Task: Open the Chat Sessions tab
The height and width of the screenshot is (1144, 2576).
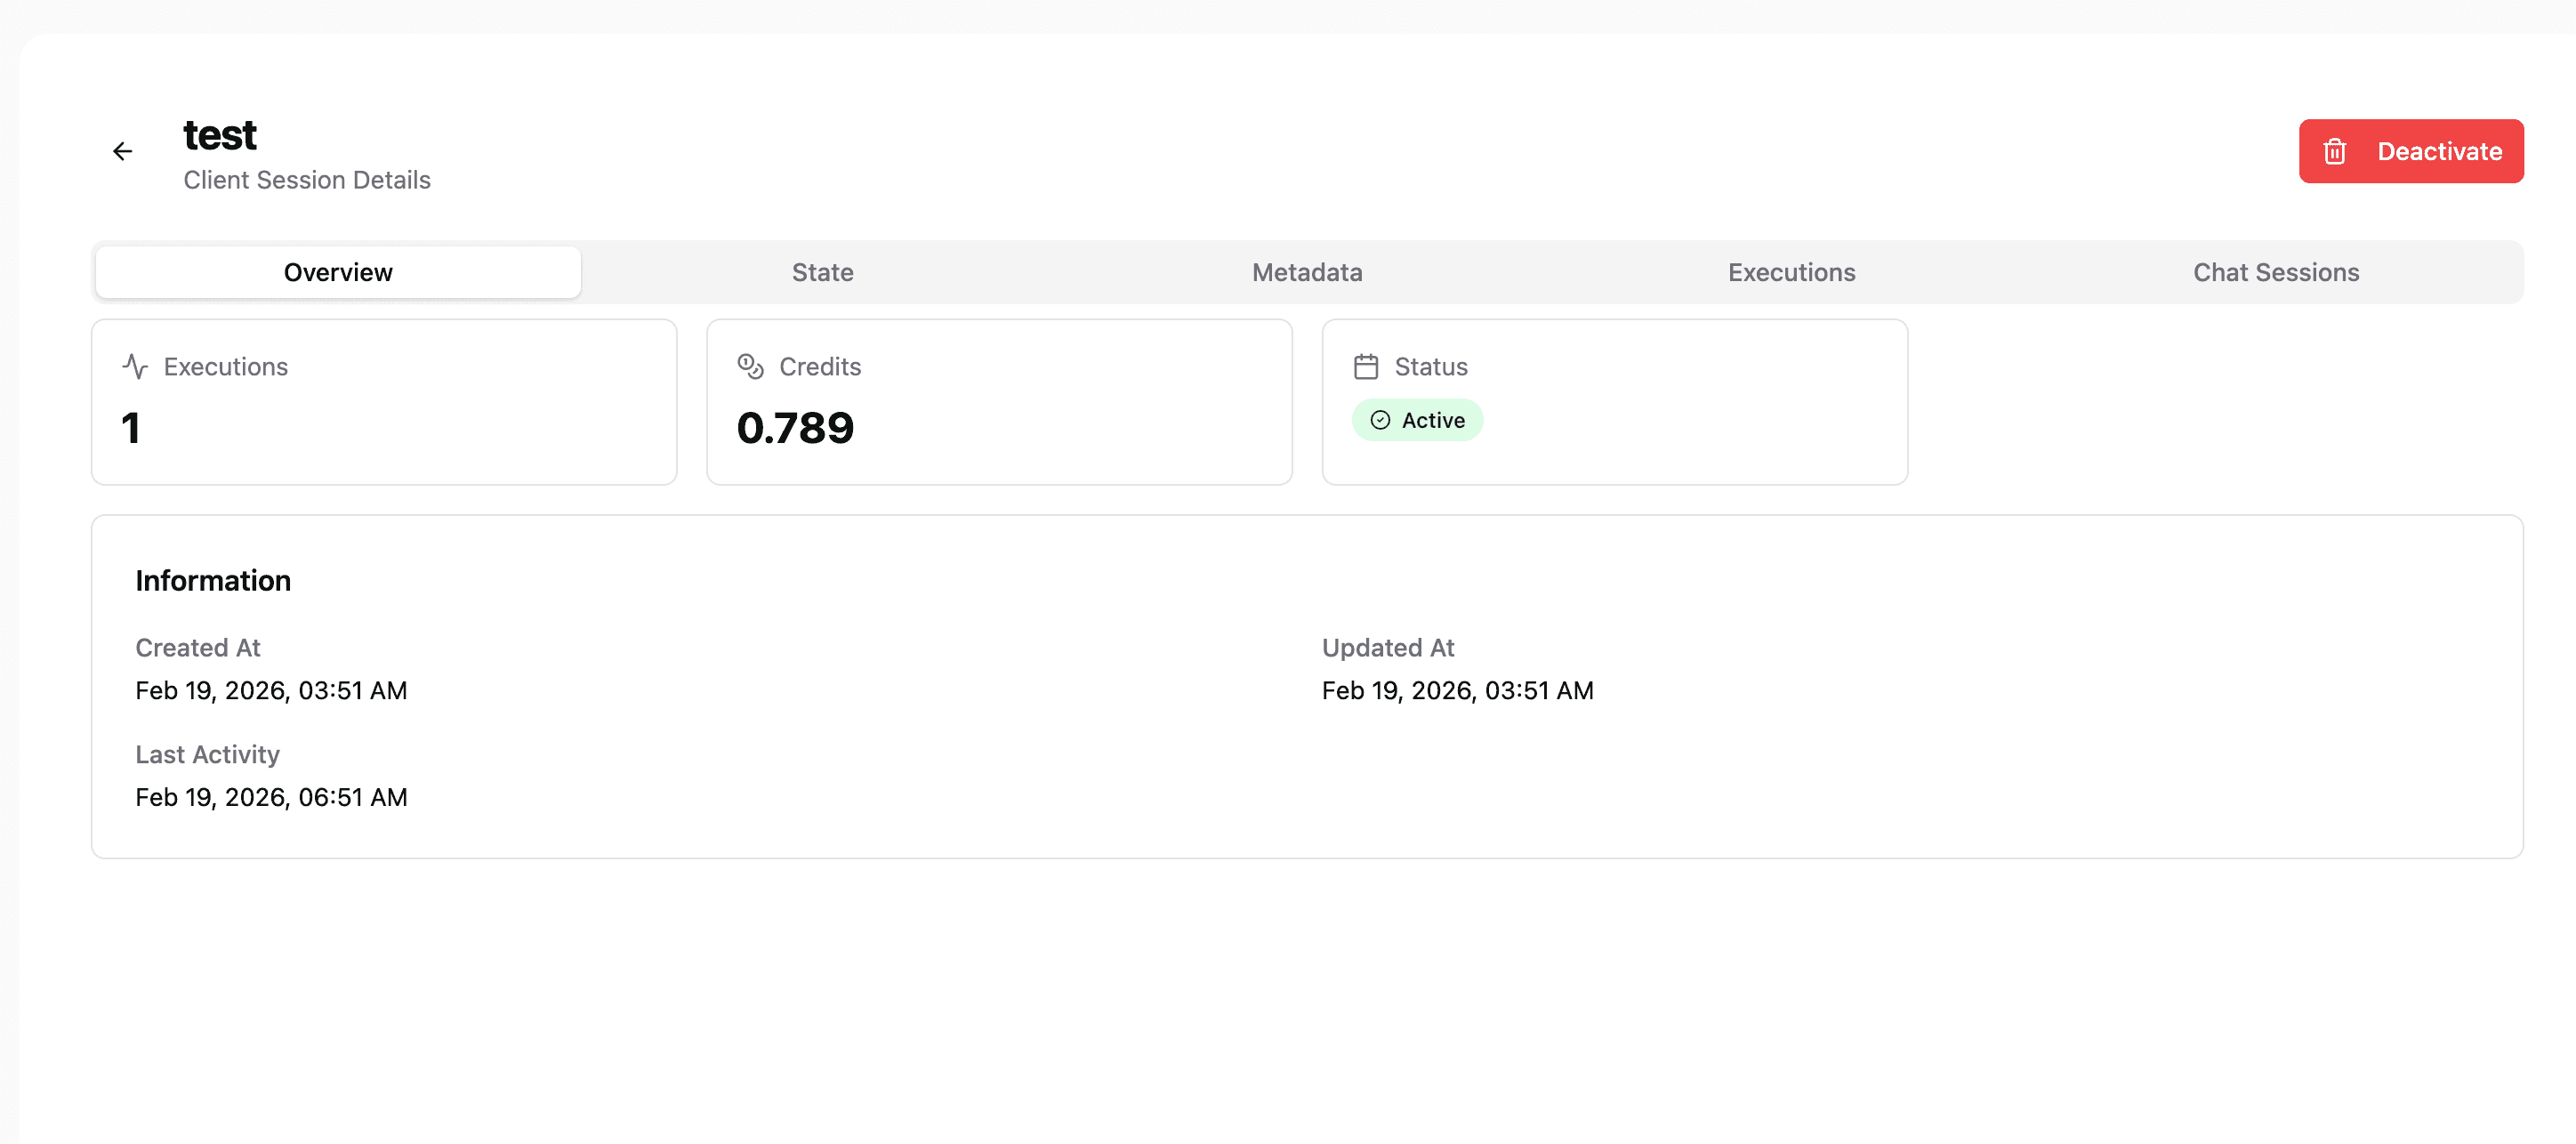Action: 2276,271
